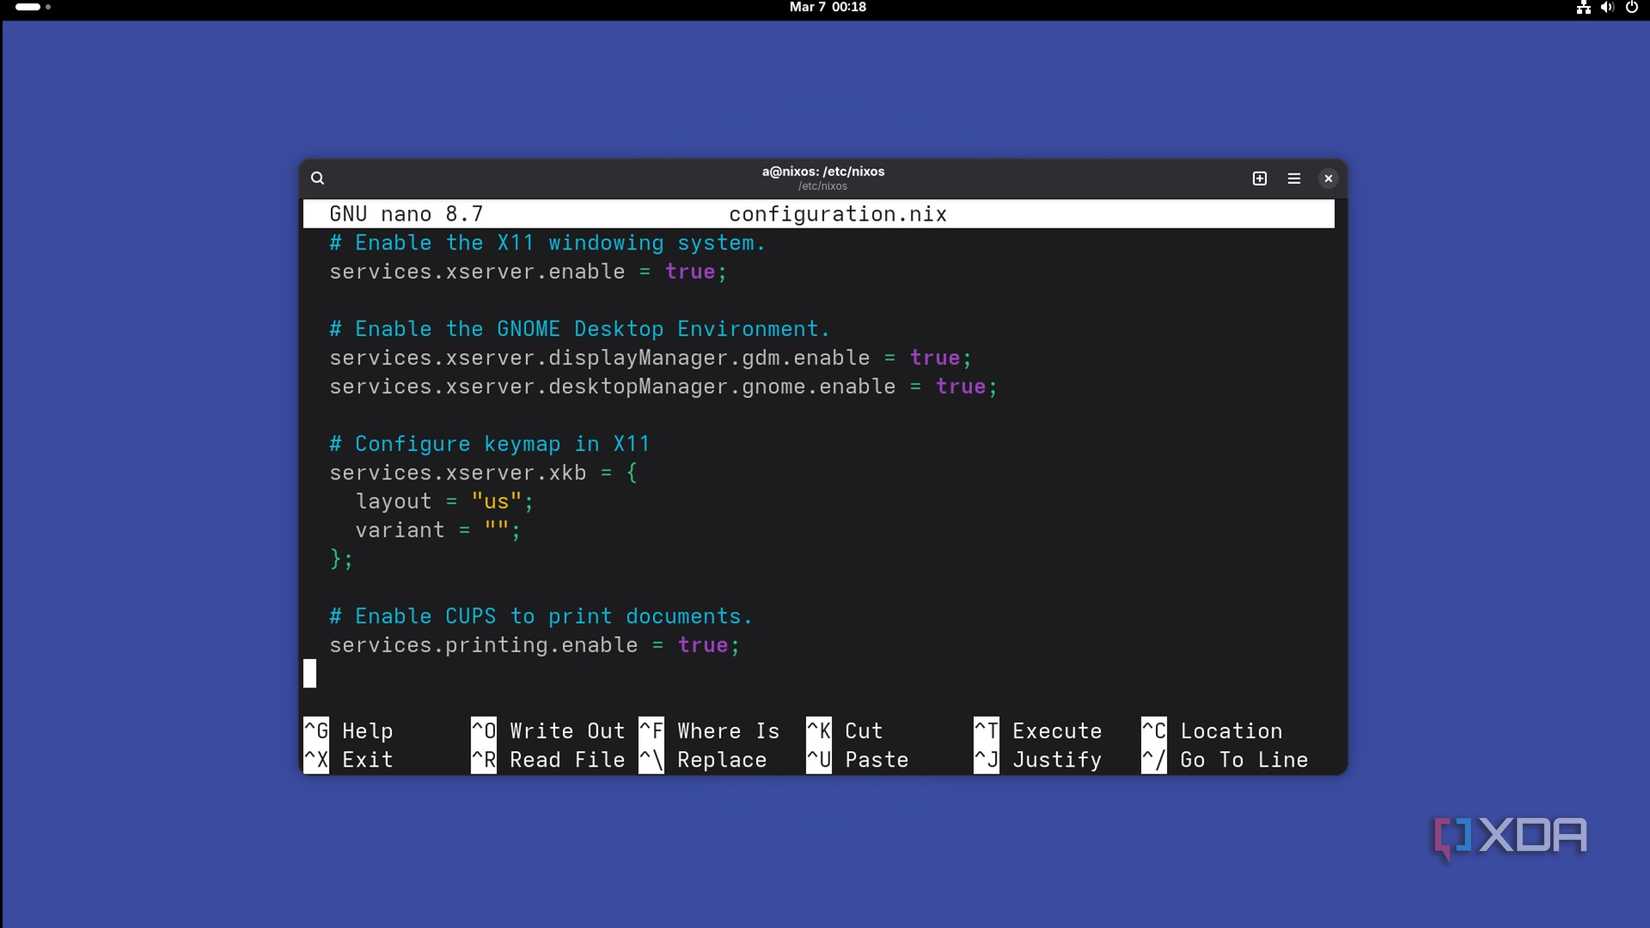Open the terminal hamburger menu
The height and width of the screenshot is (928, 1650).
1293,178
